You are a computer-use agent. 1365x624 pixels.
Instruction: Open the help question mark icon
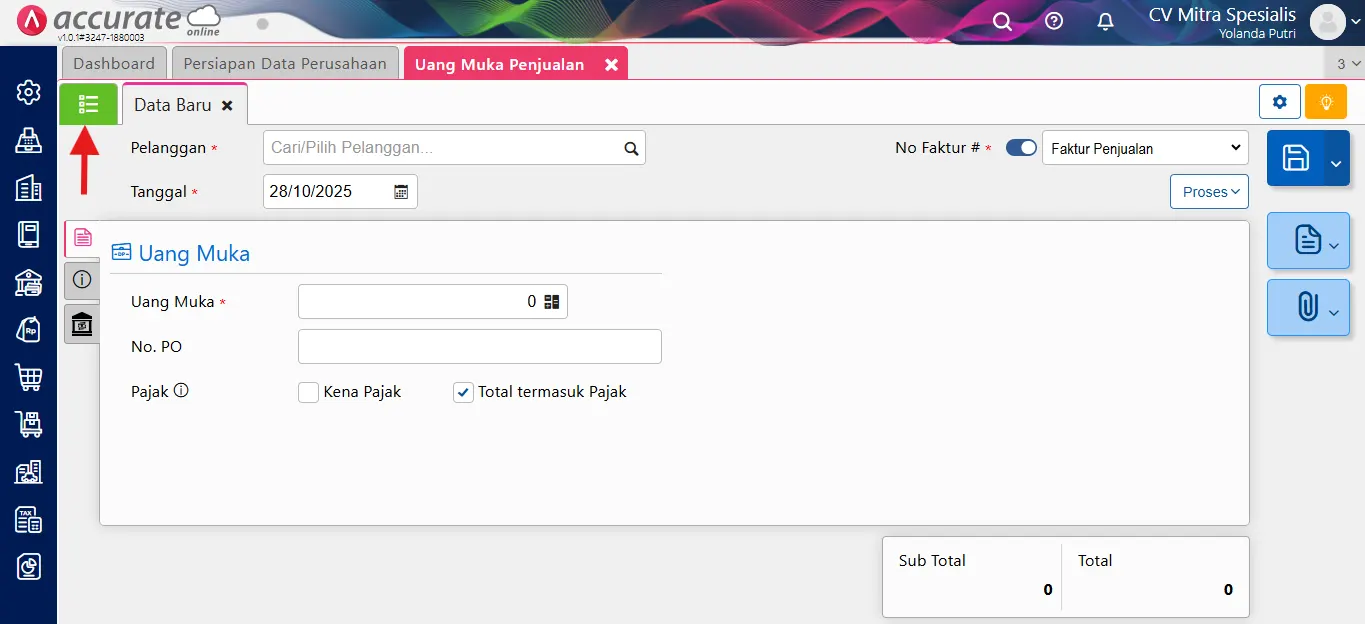click(1054, 21)
